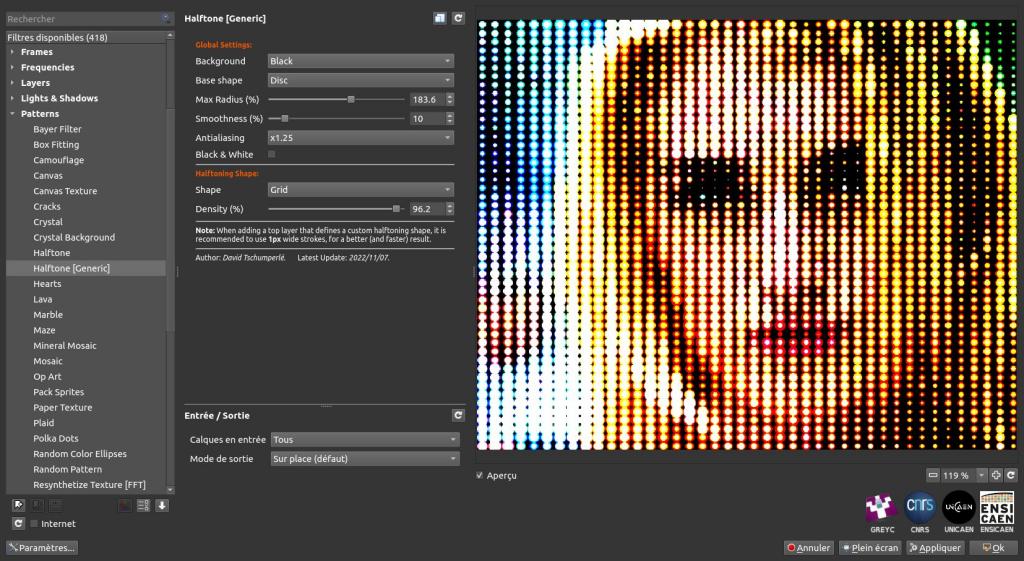Zoom out of the preview

[933, 475]
